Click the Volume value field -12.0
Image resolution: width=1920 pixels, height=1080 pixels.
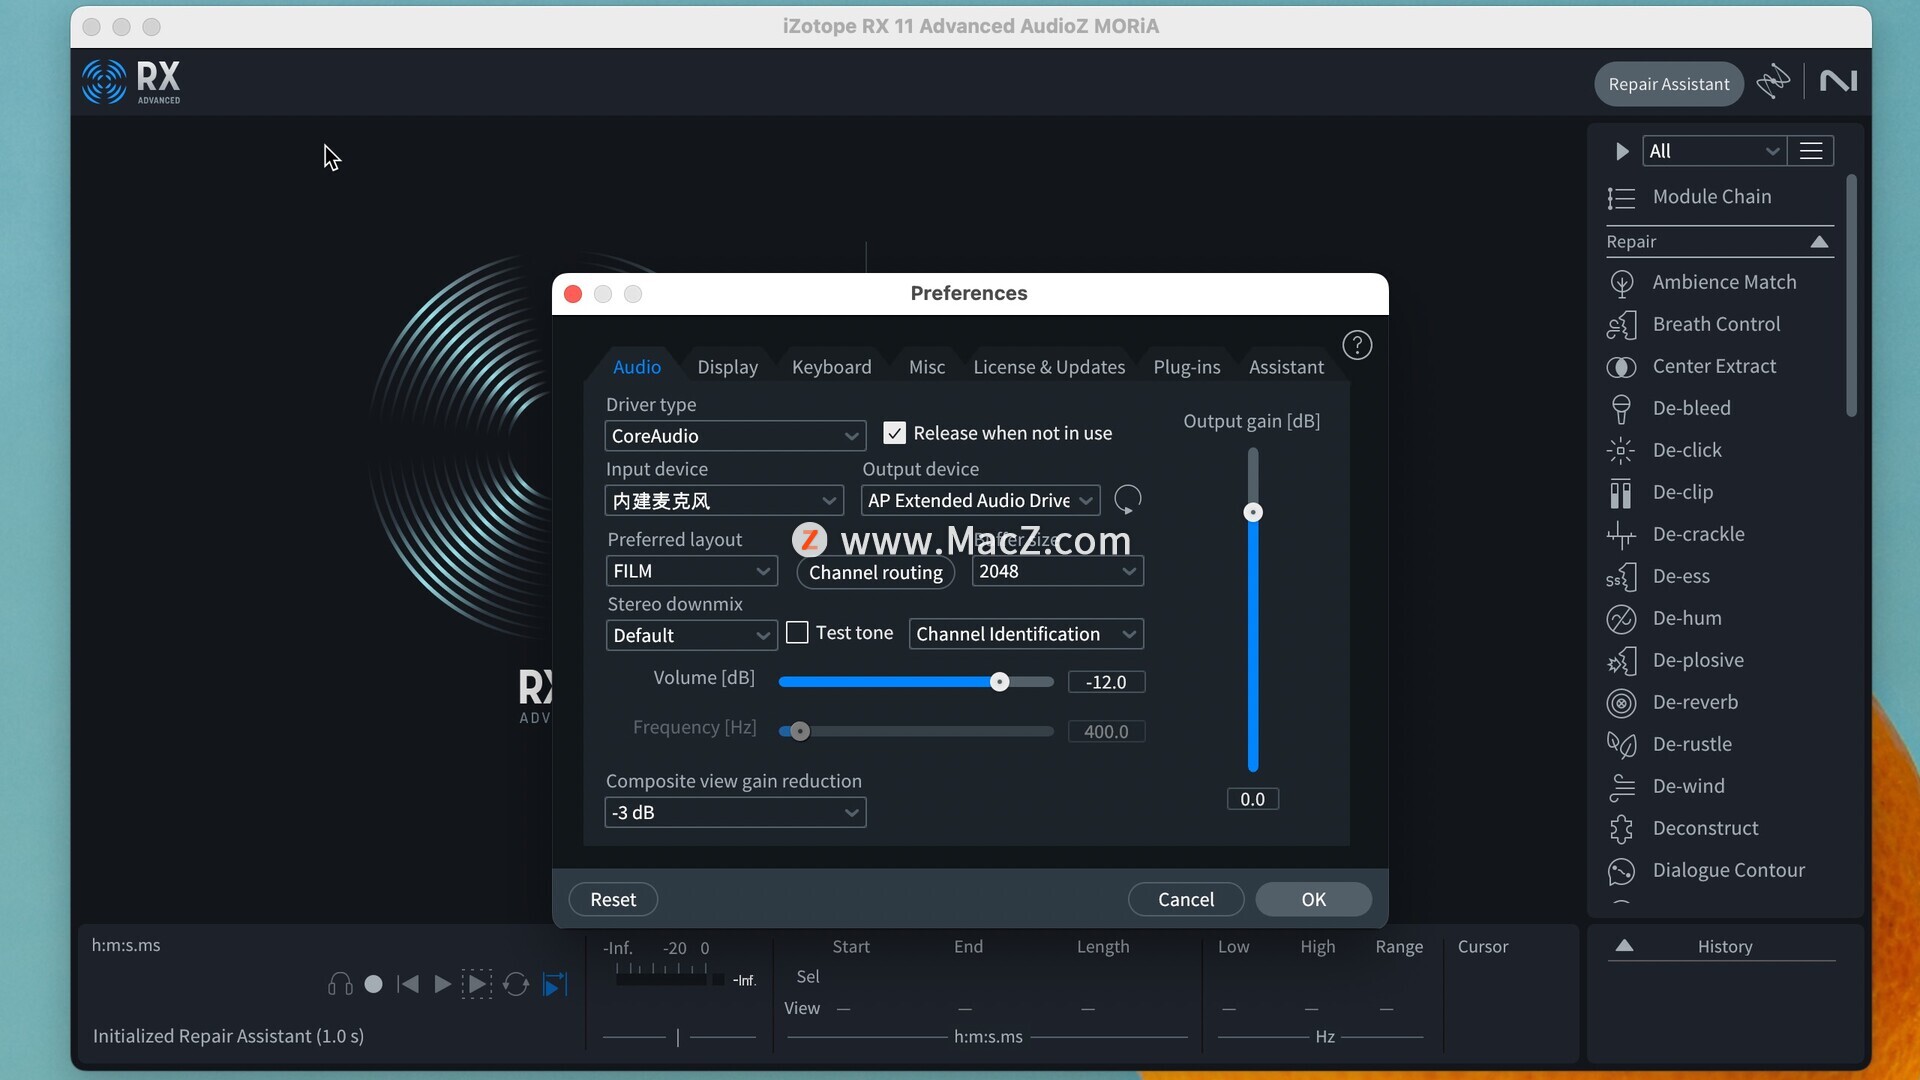tap(1106, 682)
